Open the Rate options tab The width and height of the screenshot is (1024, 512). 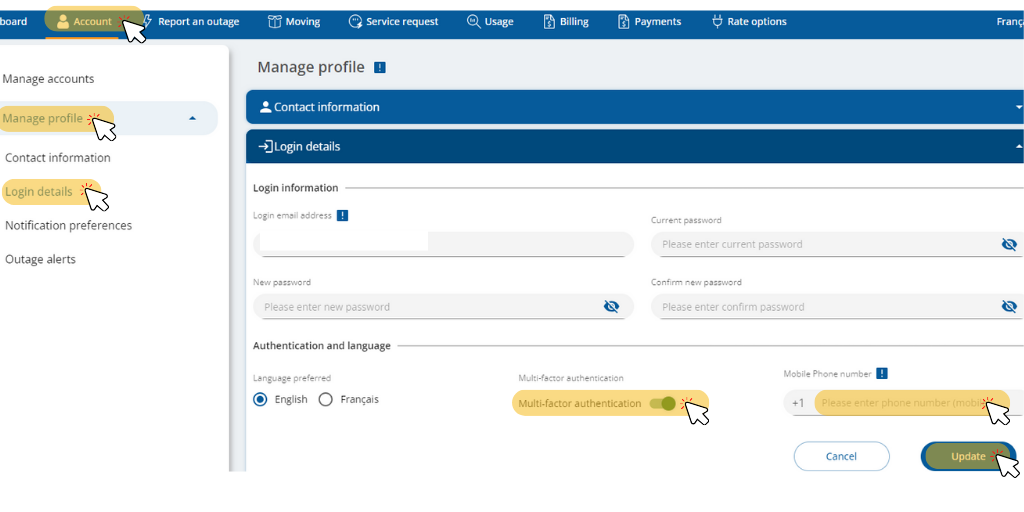tap(749, 22)
